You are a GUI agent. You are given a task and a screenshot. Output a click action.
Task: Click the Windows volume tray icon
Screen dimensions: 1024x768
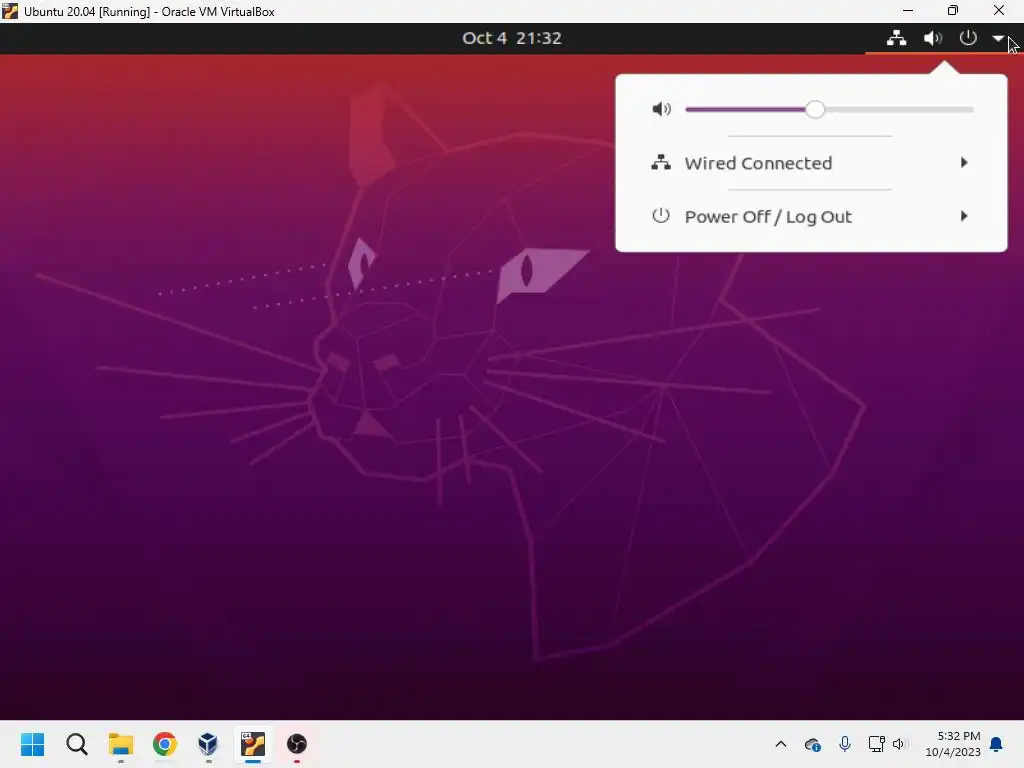point(900,744)
